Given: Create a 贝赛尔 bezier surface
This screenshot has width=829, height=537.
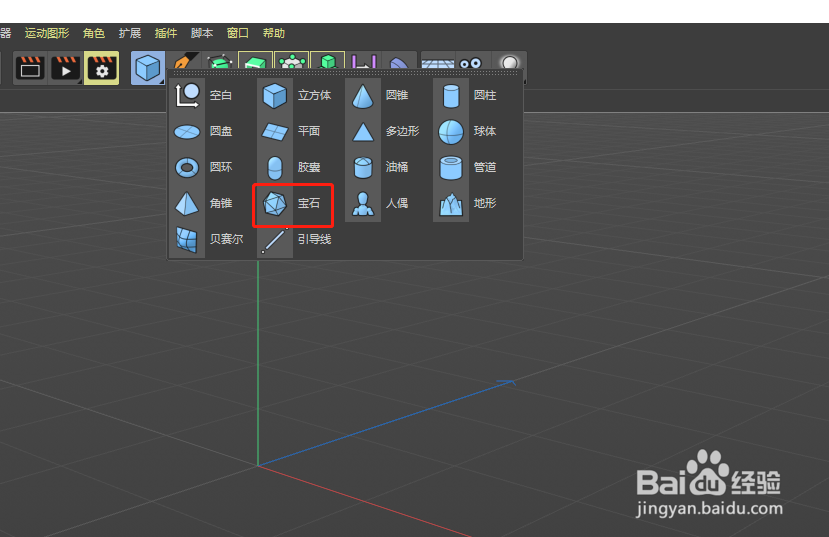Looking at the screenshot, I should click(x=210, y=239).
